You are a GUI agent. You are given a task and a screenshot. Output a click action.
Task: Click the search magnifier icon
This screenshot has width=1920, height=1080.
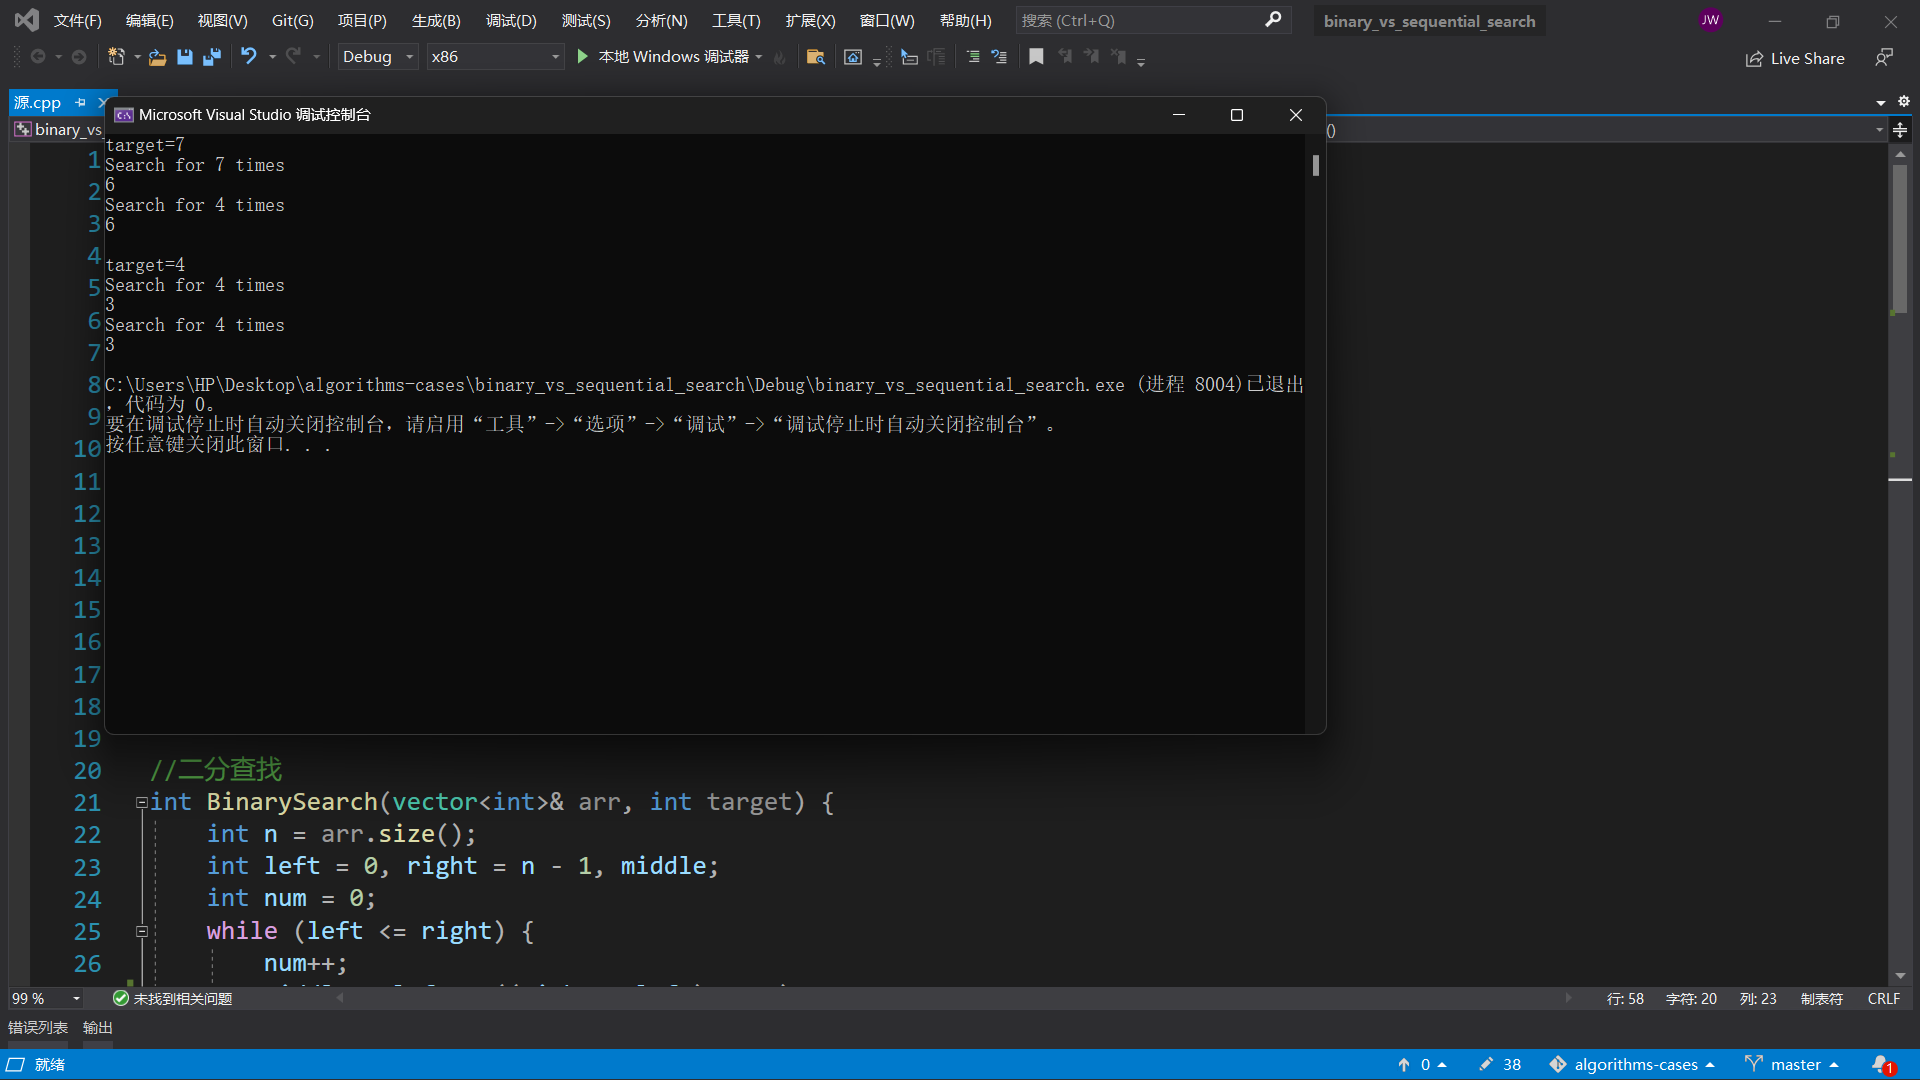pos(1273,20)
